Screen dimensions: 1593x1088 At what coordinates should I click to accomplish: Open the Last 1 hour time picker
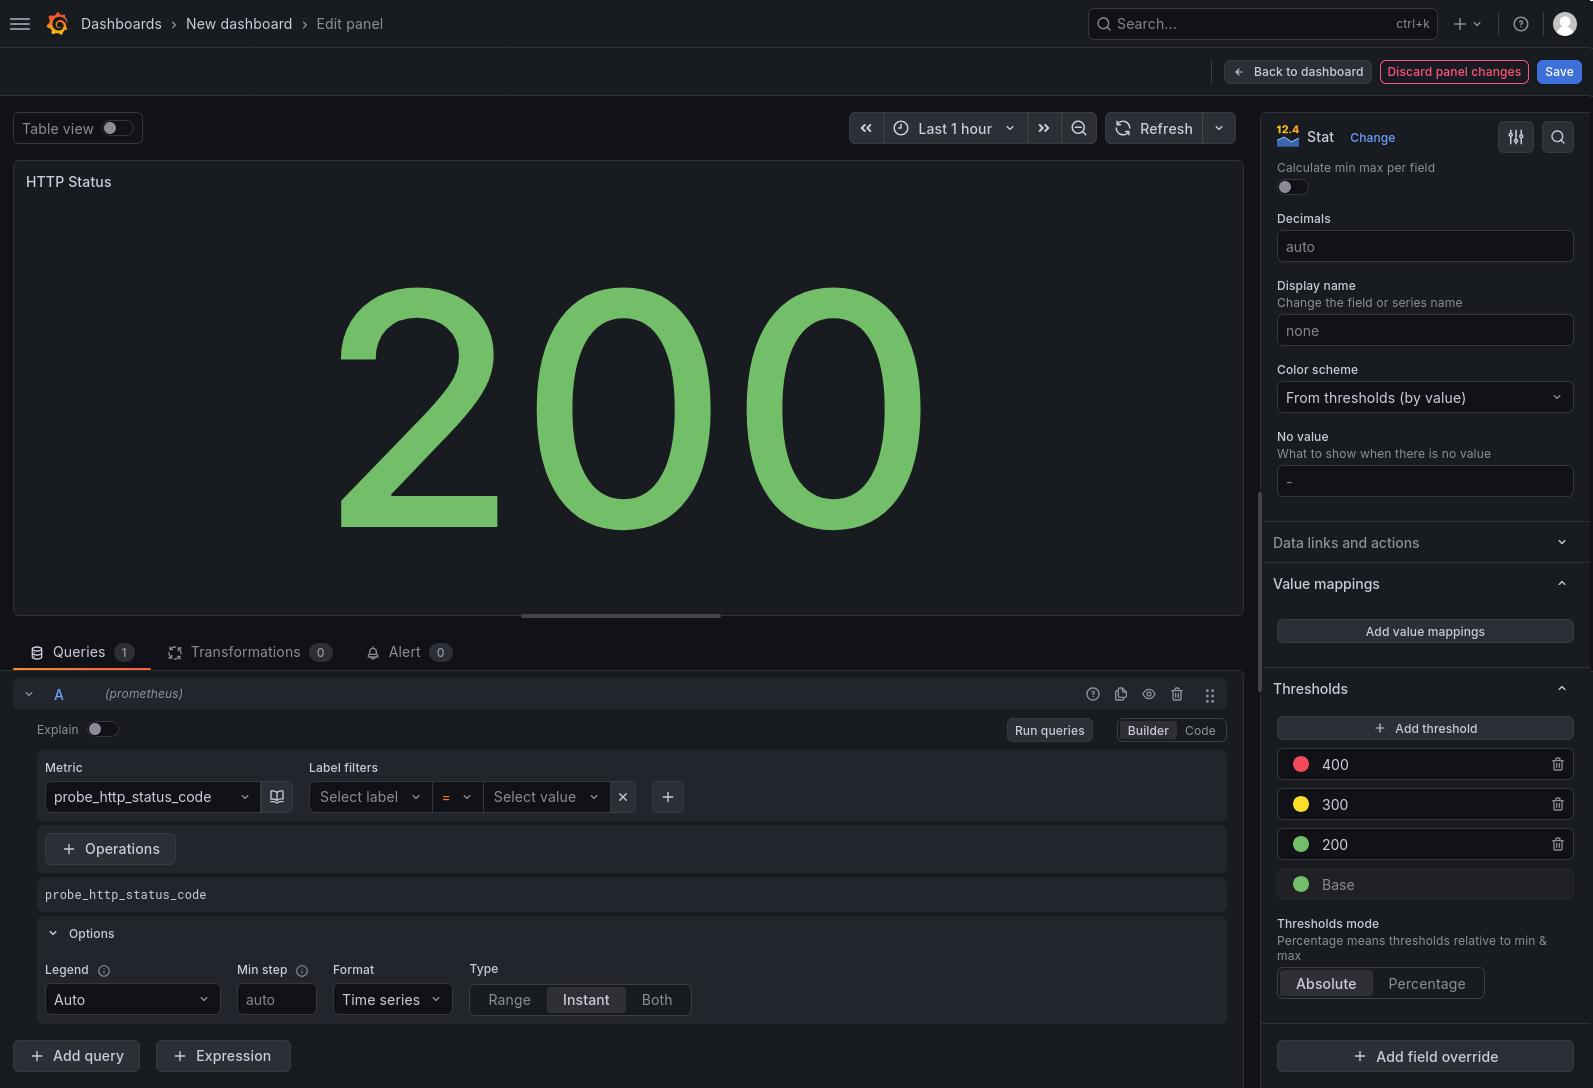click(955, 128)
